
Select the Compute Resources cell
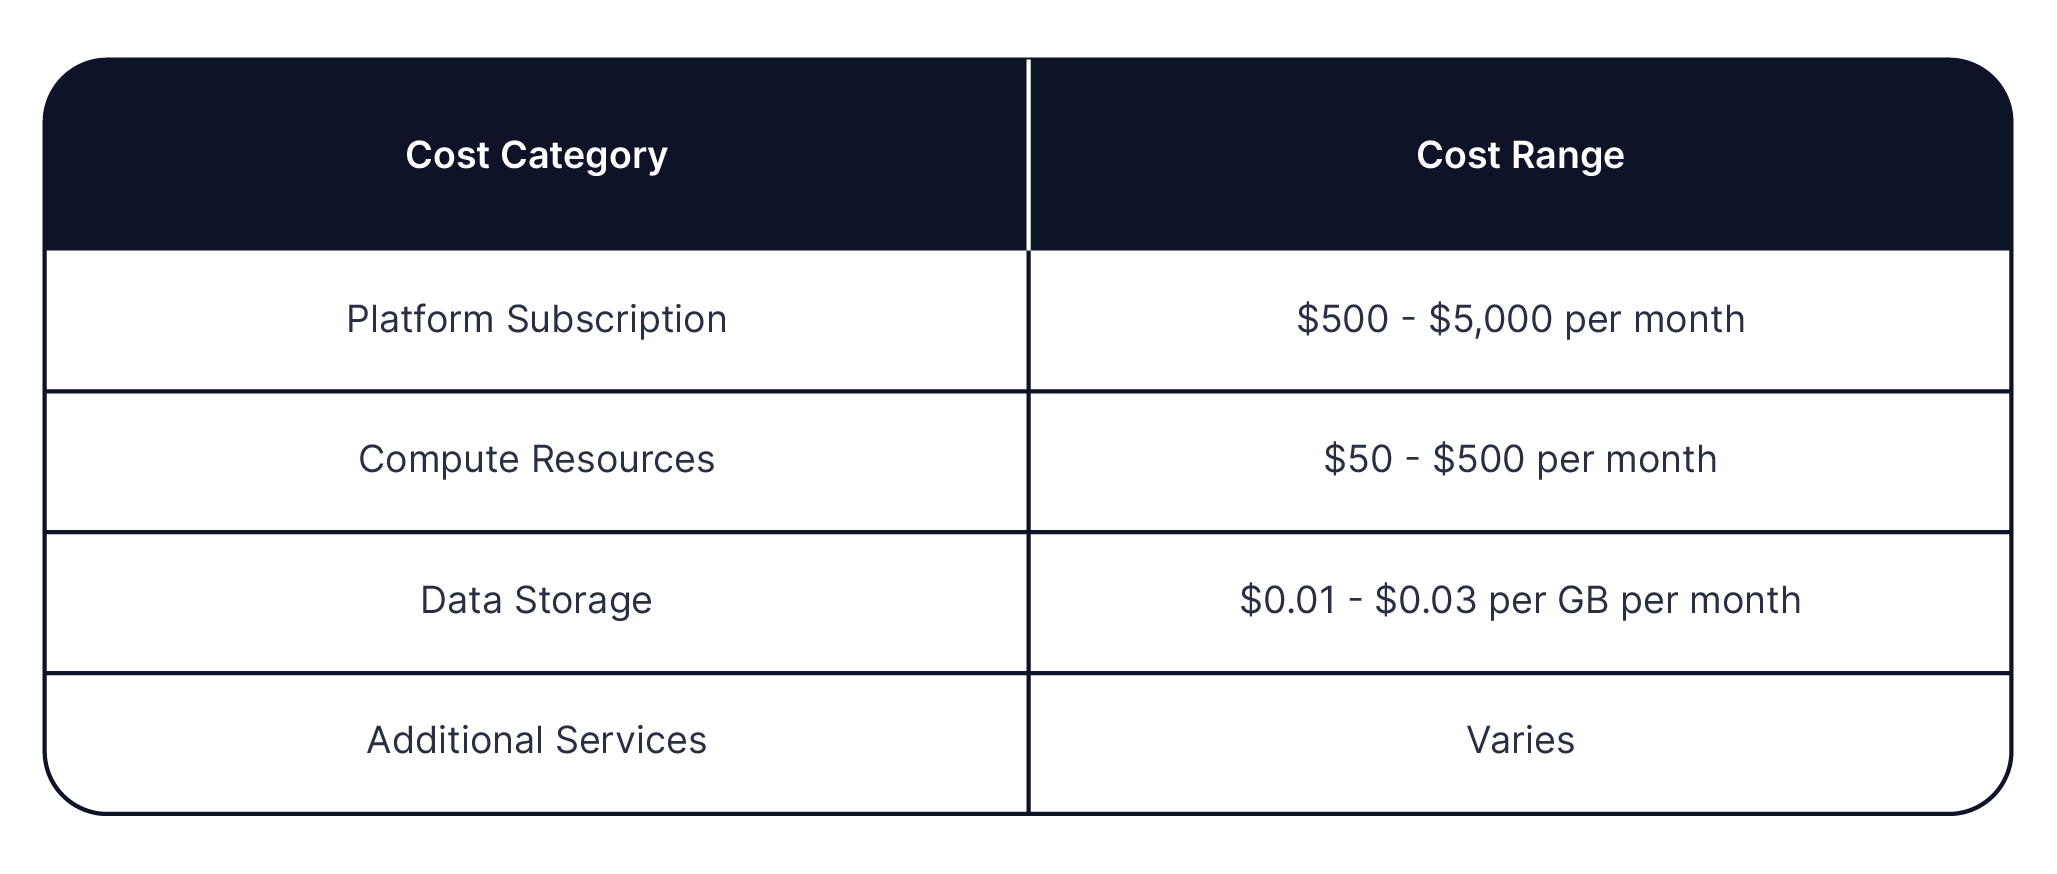[536, 460]
